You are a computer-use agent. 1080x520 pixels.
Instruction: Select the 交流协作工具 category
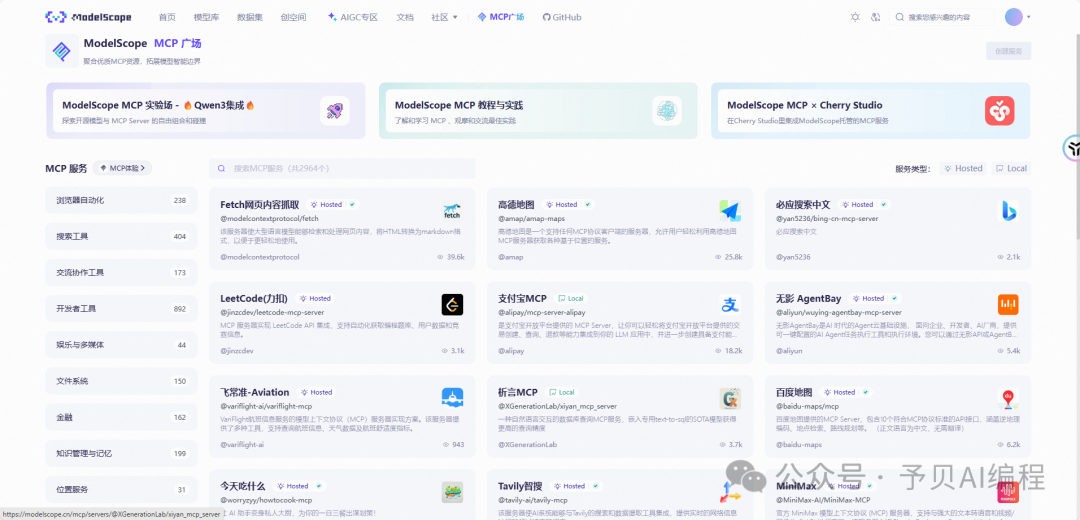[x=121, y=273]
